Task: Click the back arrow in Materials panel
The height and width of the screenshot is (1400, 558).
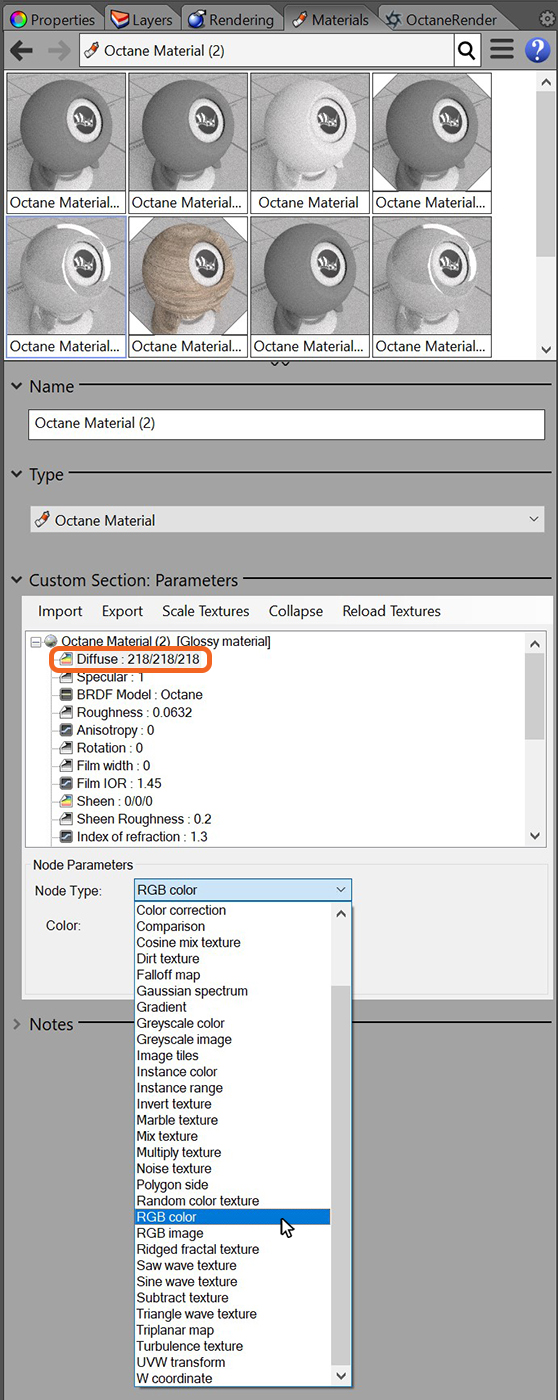Action: coord(22,50)
